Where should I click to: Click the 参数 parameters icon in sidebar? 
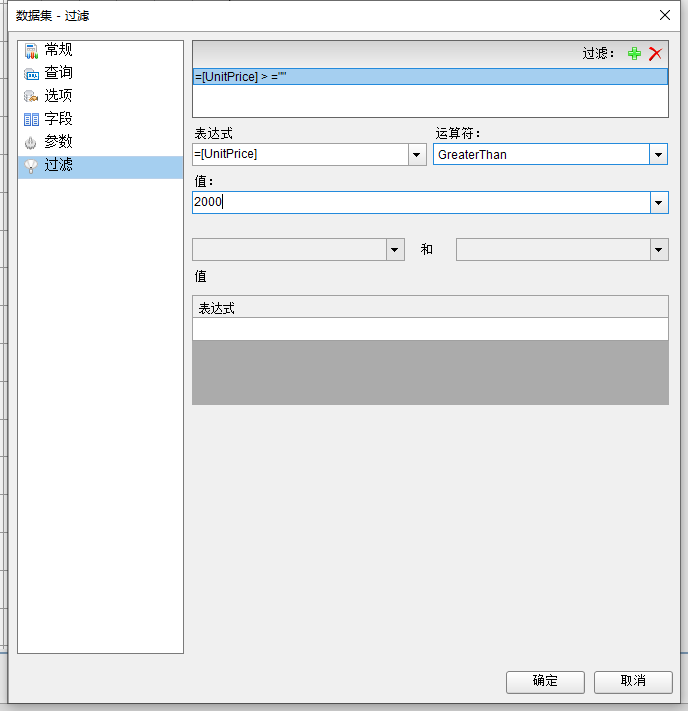31,142
